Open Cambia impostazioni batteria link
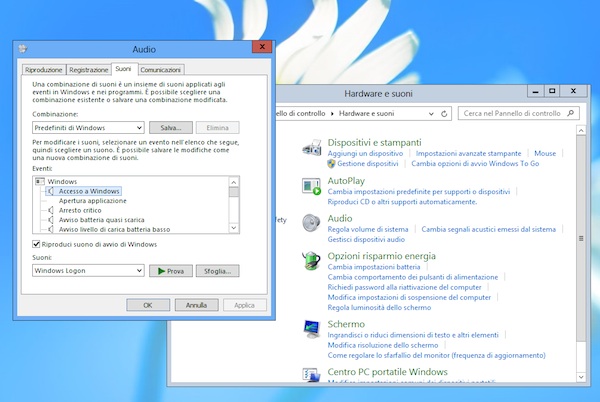This screenshot has height=402, width=600. tap(374, 267)
